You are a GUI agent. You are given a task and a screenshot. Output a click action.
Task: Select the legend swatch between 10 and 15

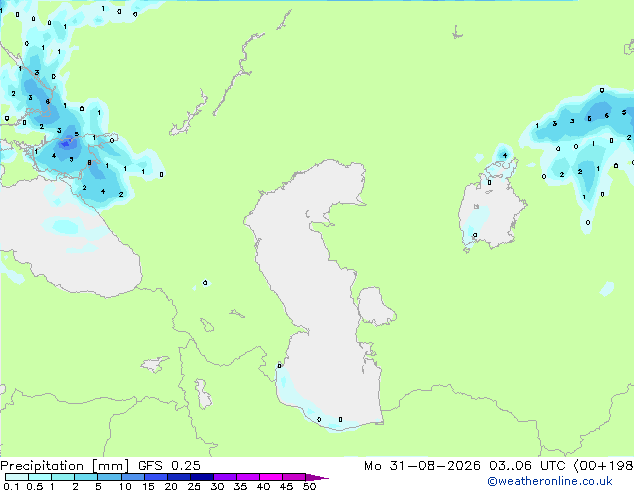click(x=133, y=477)
